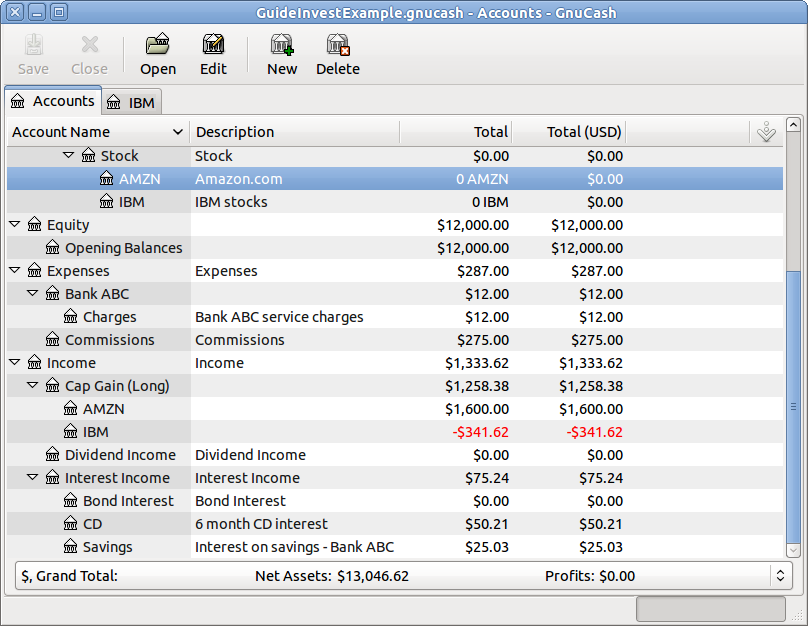
Task: Click the Delete account toolbar icon
Action: [x=338, y=44]
